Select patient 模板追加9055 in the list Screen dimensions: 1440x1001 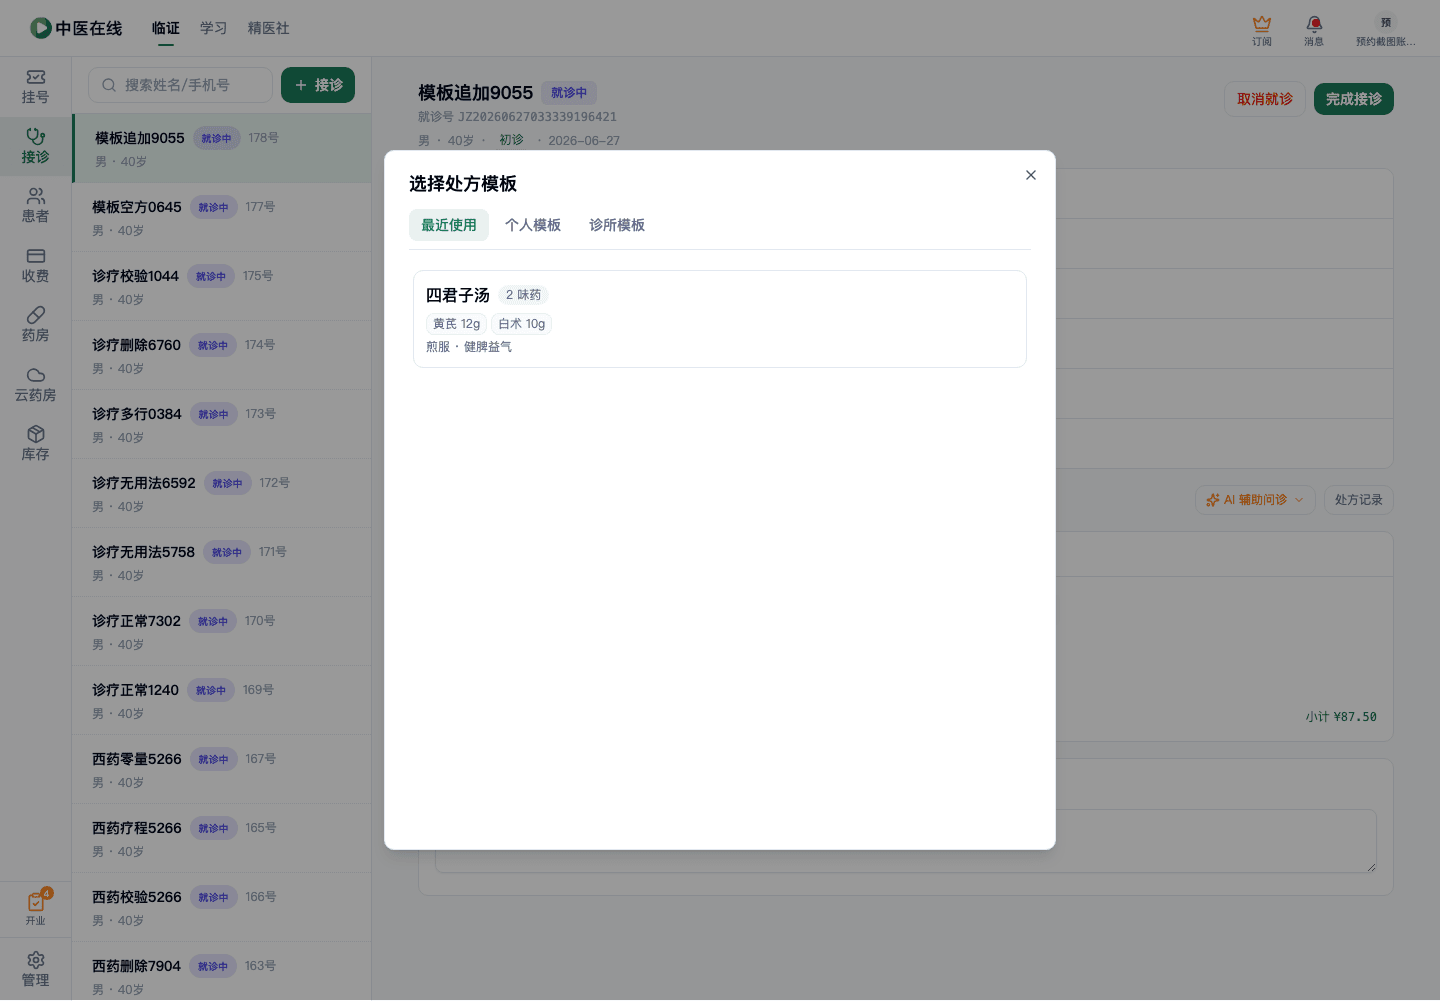pyautogui.click(x=222, y=148)
